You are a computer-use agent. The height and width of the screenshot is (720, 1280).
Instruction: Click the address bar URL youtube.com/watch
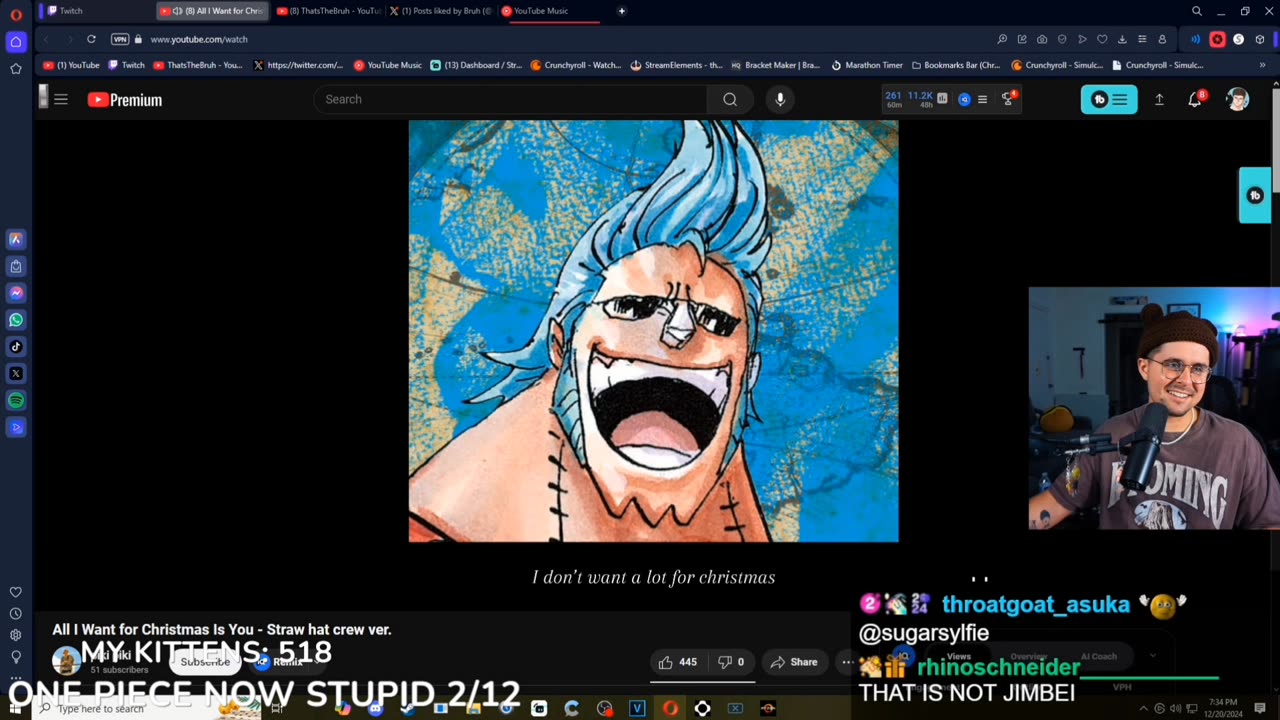point(199,39)
